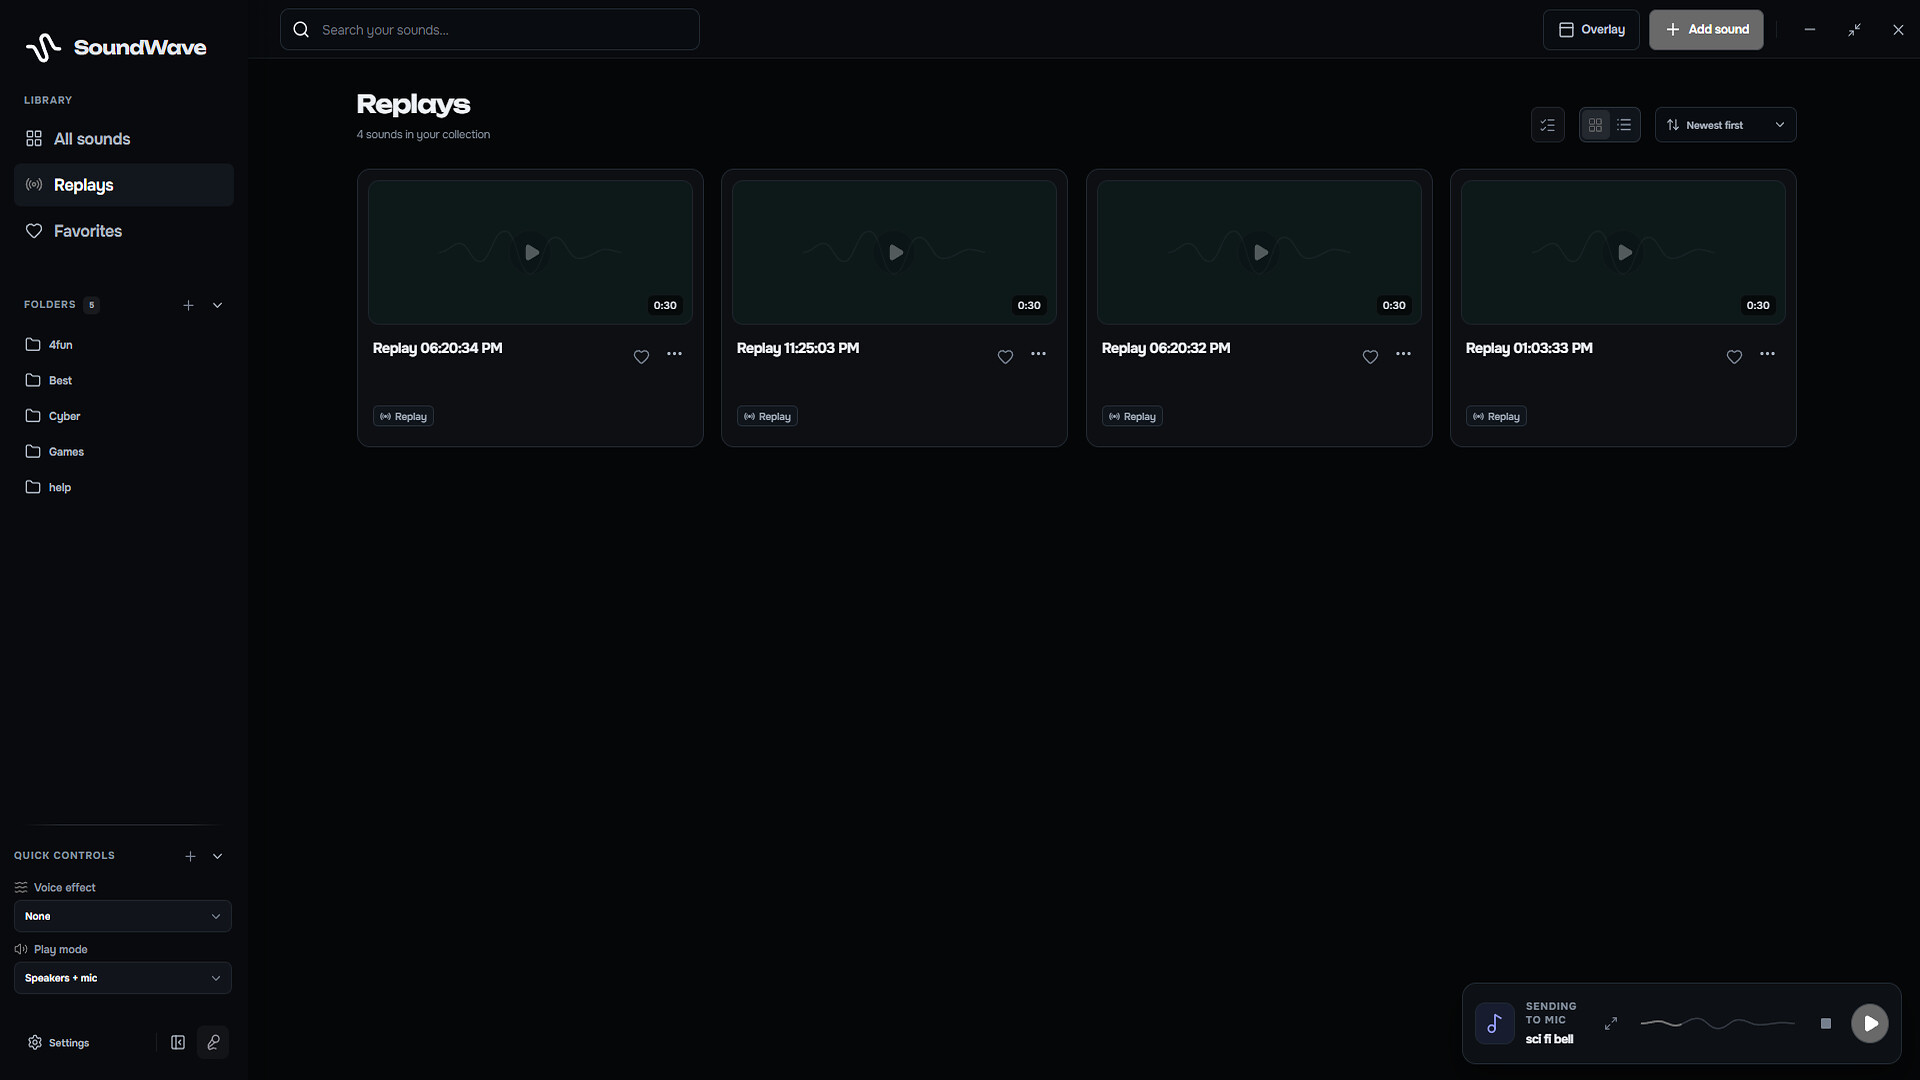Select Replays in the sidebar
Screen dimensions: 1920x1080
coord(124,185)
